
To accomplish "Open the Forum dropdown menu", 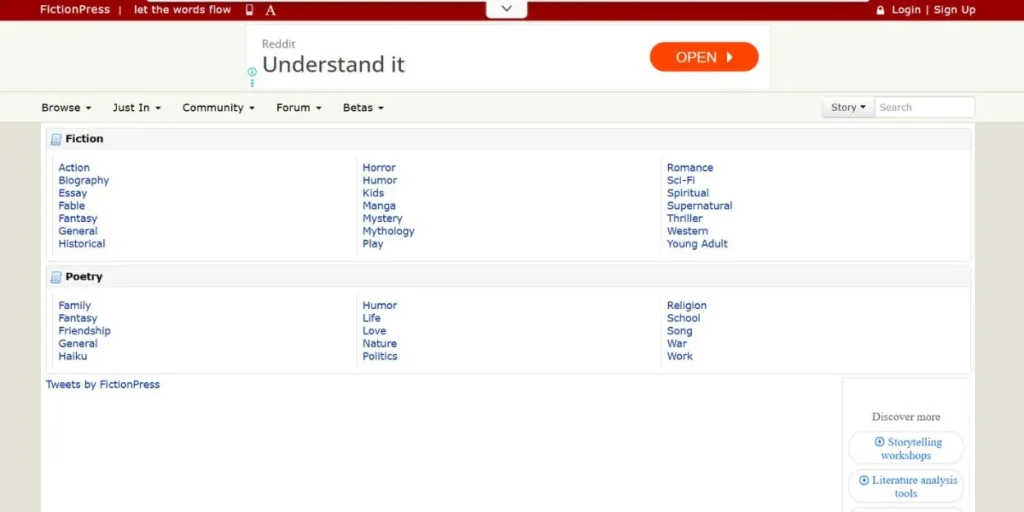I will point(298,108).
